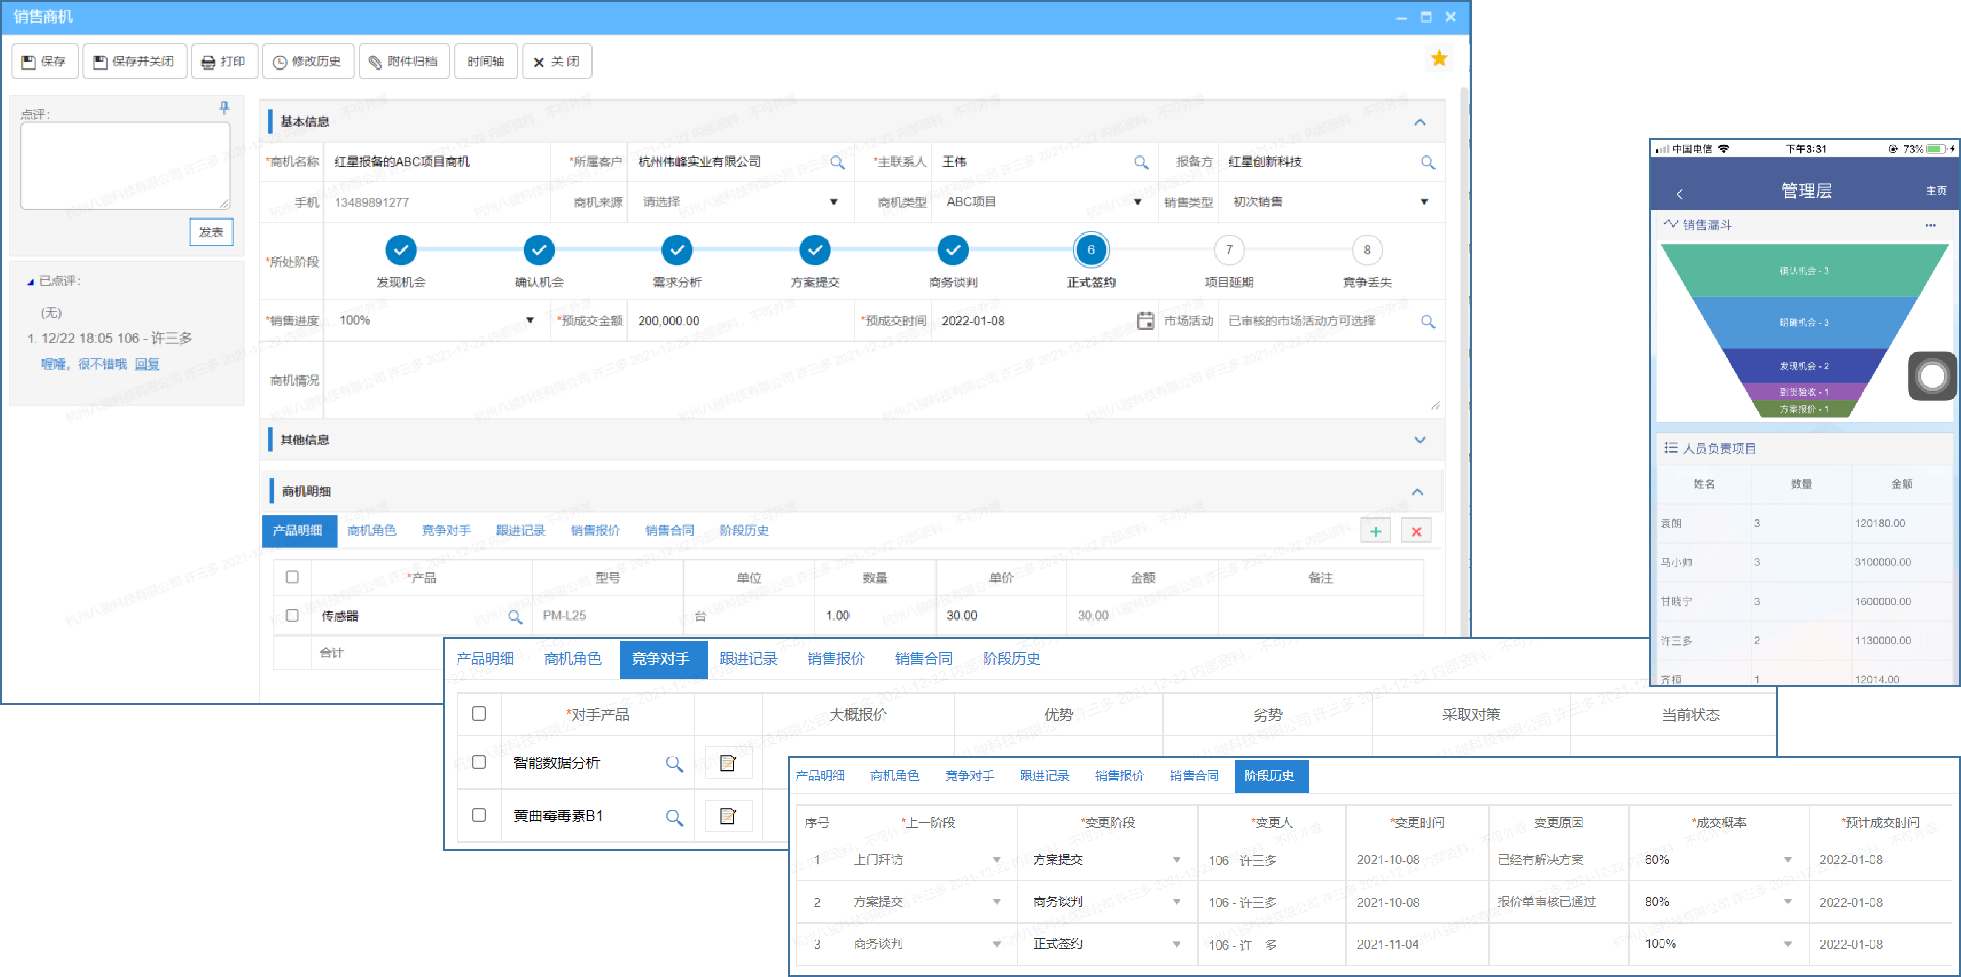Check the 传感器 product row checkbox

tap(291, 615)
